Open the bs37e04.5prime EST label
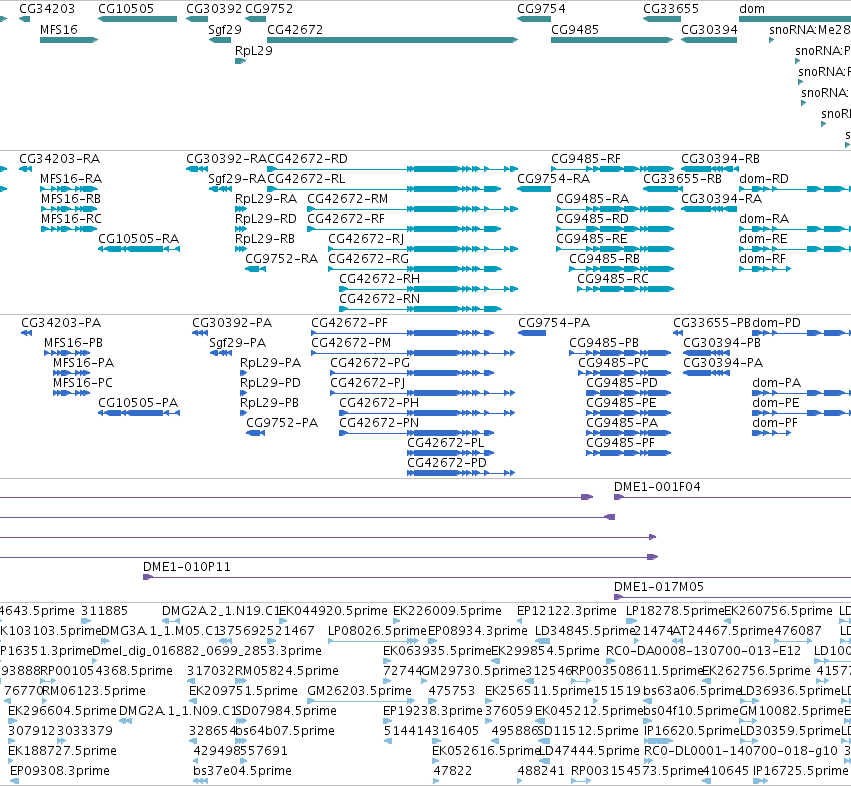 [242, 771]
